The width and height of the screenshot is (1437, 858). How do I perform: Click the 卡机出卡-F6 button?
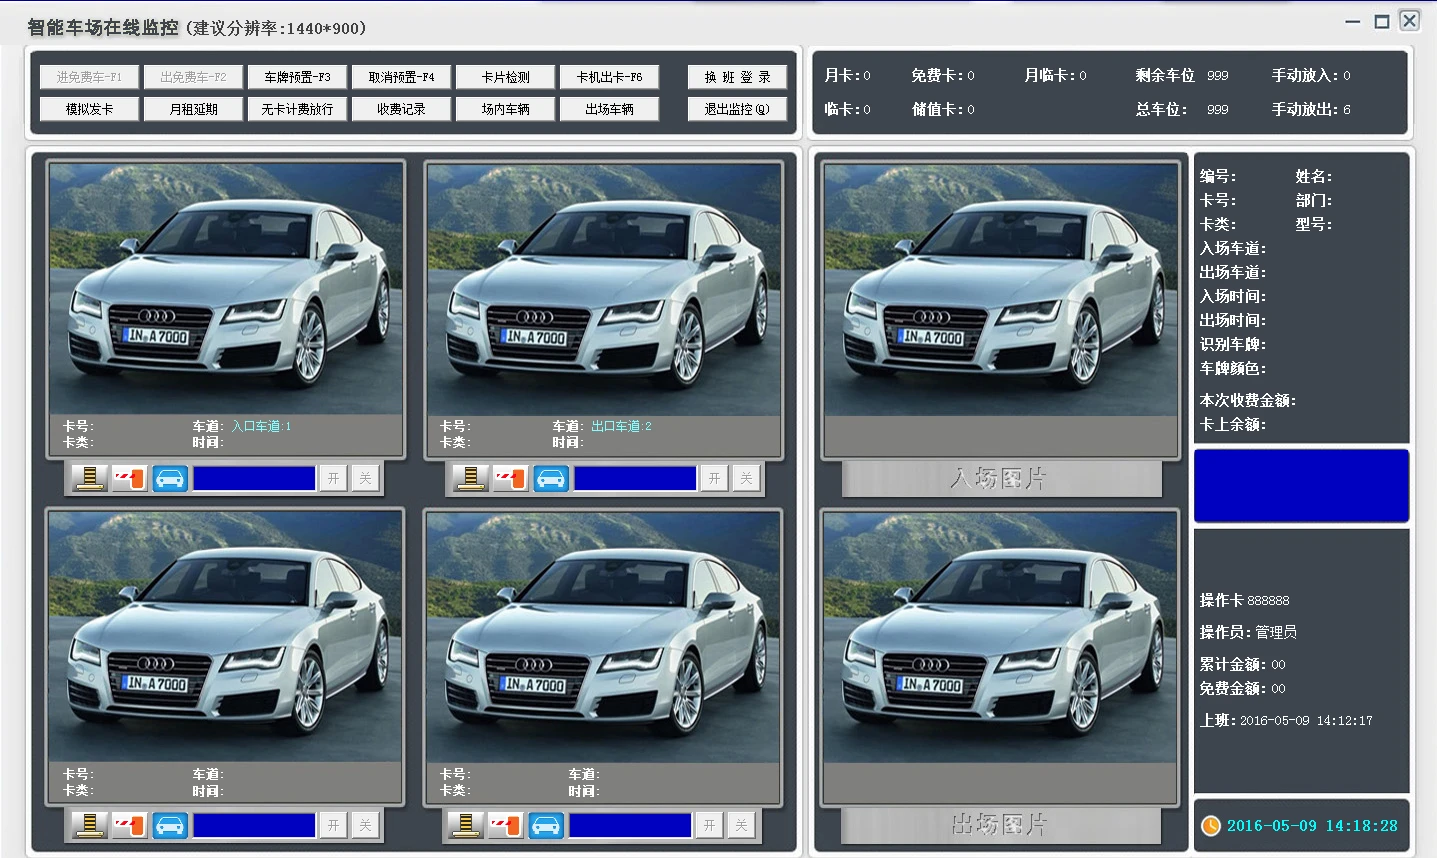[609, 77]
